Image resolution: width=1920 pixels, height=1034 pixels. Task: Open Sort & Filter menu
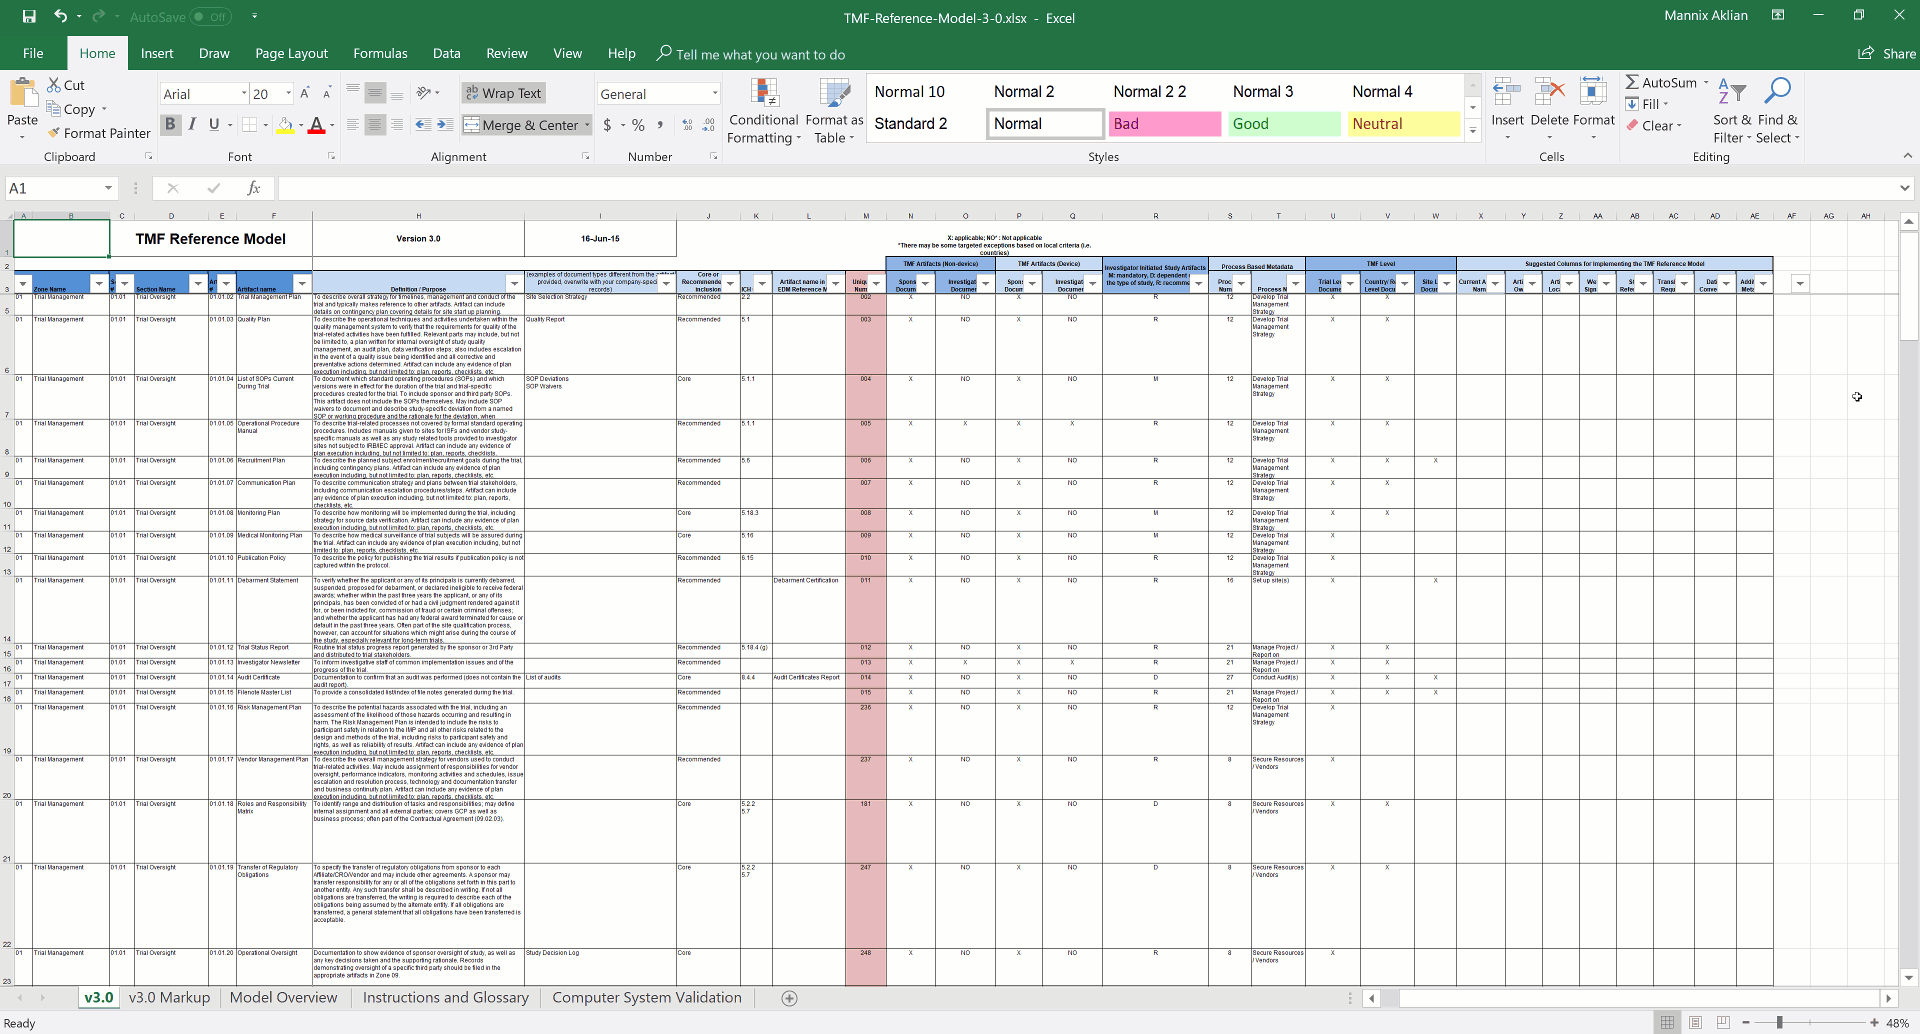1732,110
